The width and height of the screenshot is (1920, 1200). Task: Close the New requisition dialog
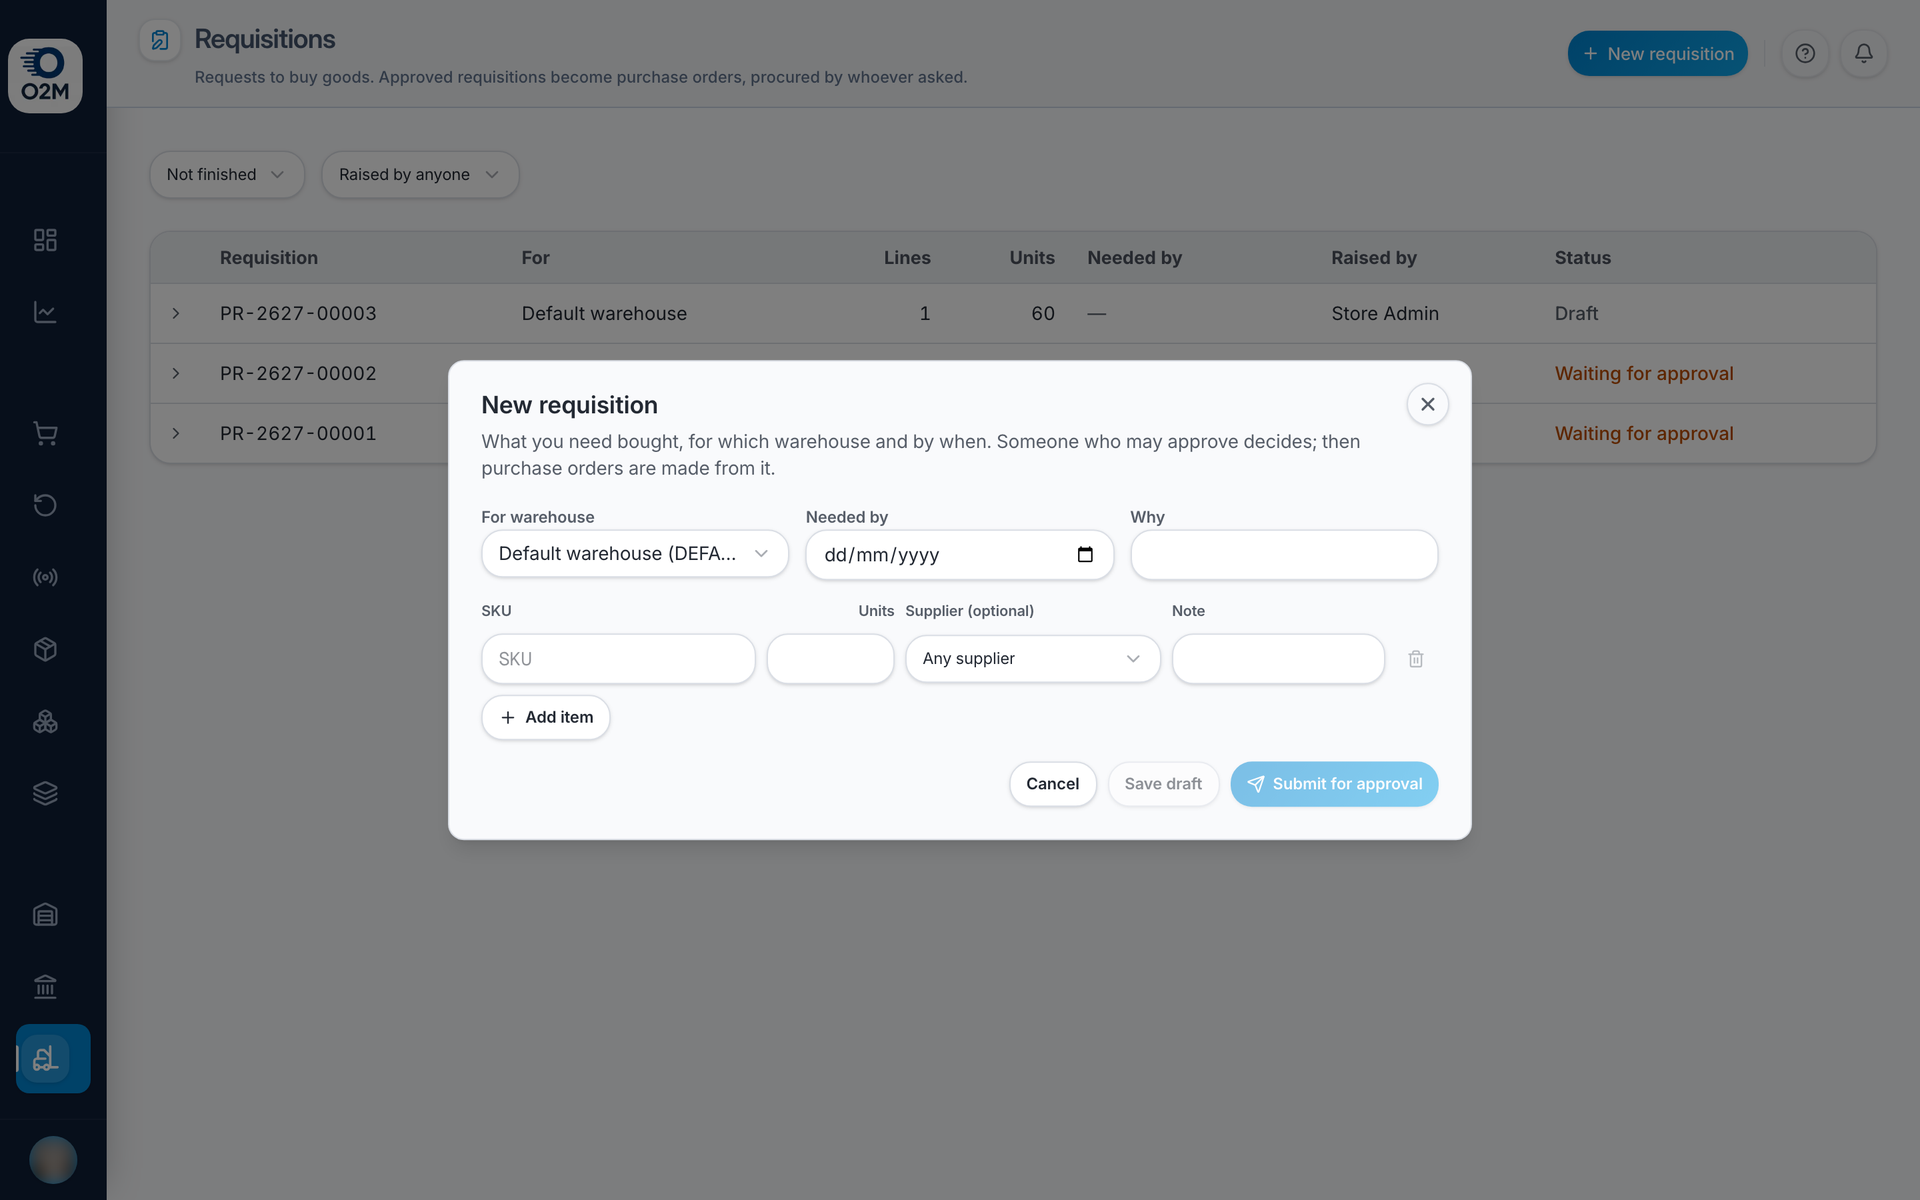pos(1428,405)
